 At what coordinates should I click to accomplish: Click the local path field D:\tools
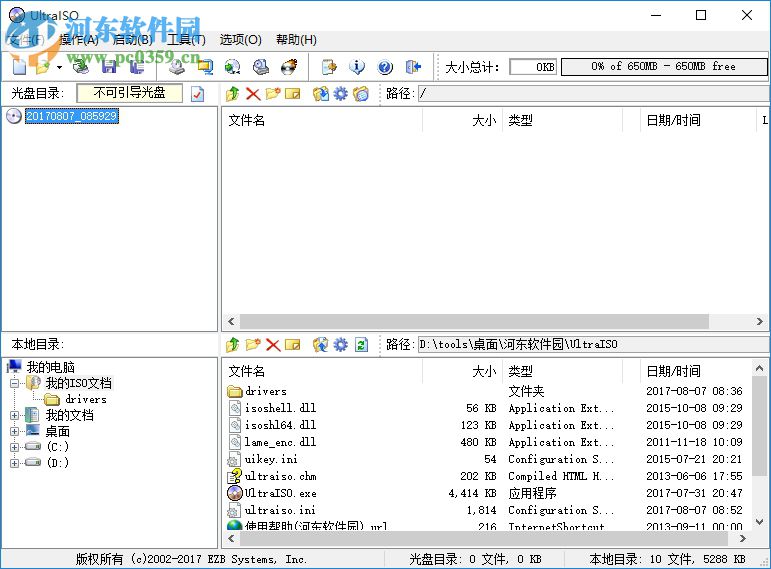click(594, 344)
